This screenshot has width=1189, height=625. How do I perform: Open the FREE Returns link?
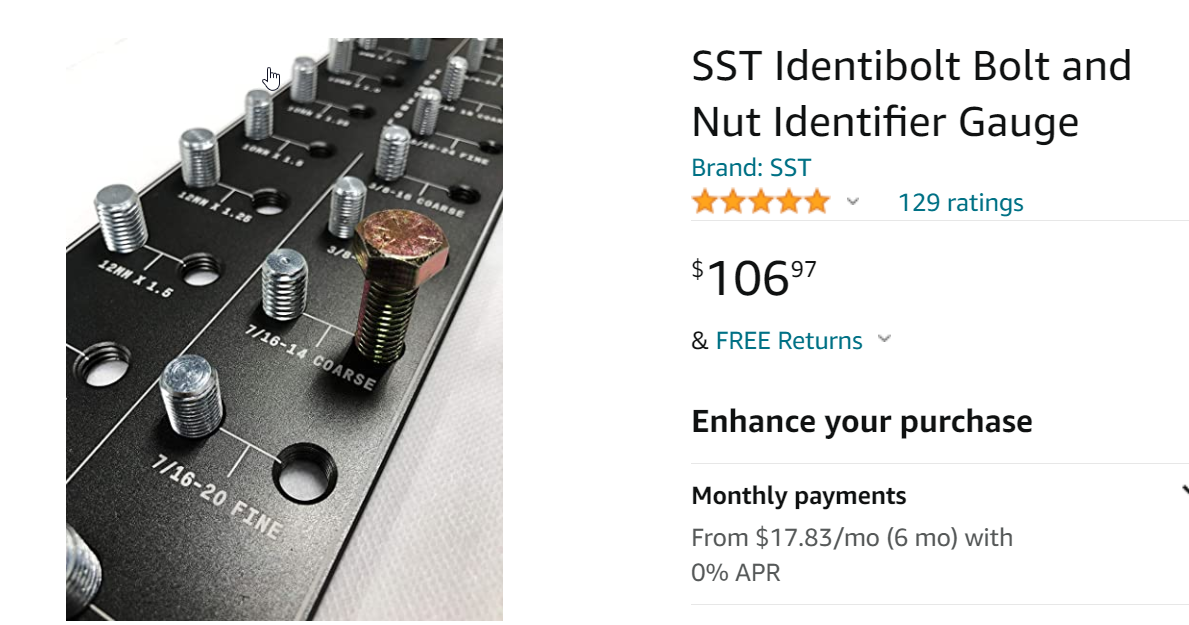[x=789, y=341]
